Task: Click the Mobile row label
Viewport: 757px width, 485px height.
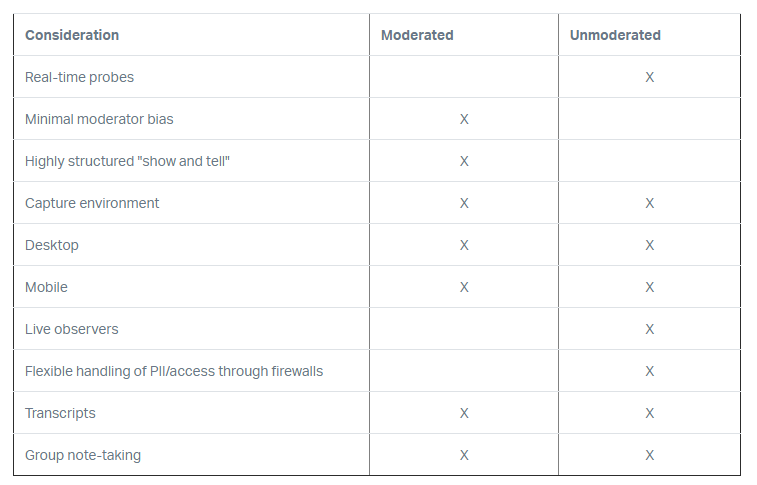Action: coord(47,287)
